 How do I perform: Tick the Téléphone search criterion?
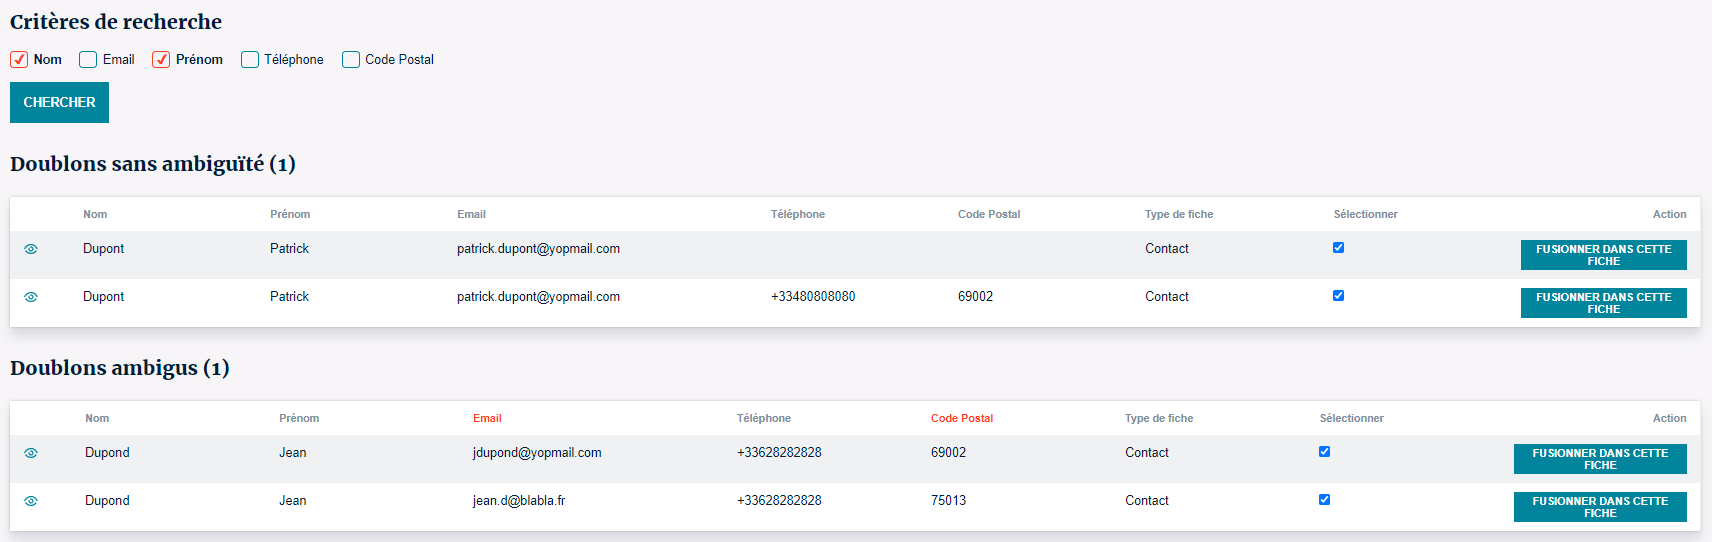point(250,60)
